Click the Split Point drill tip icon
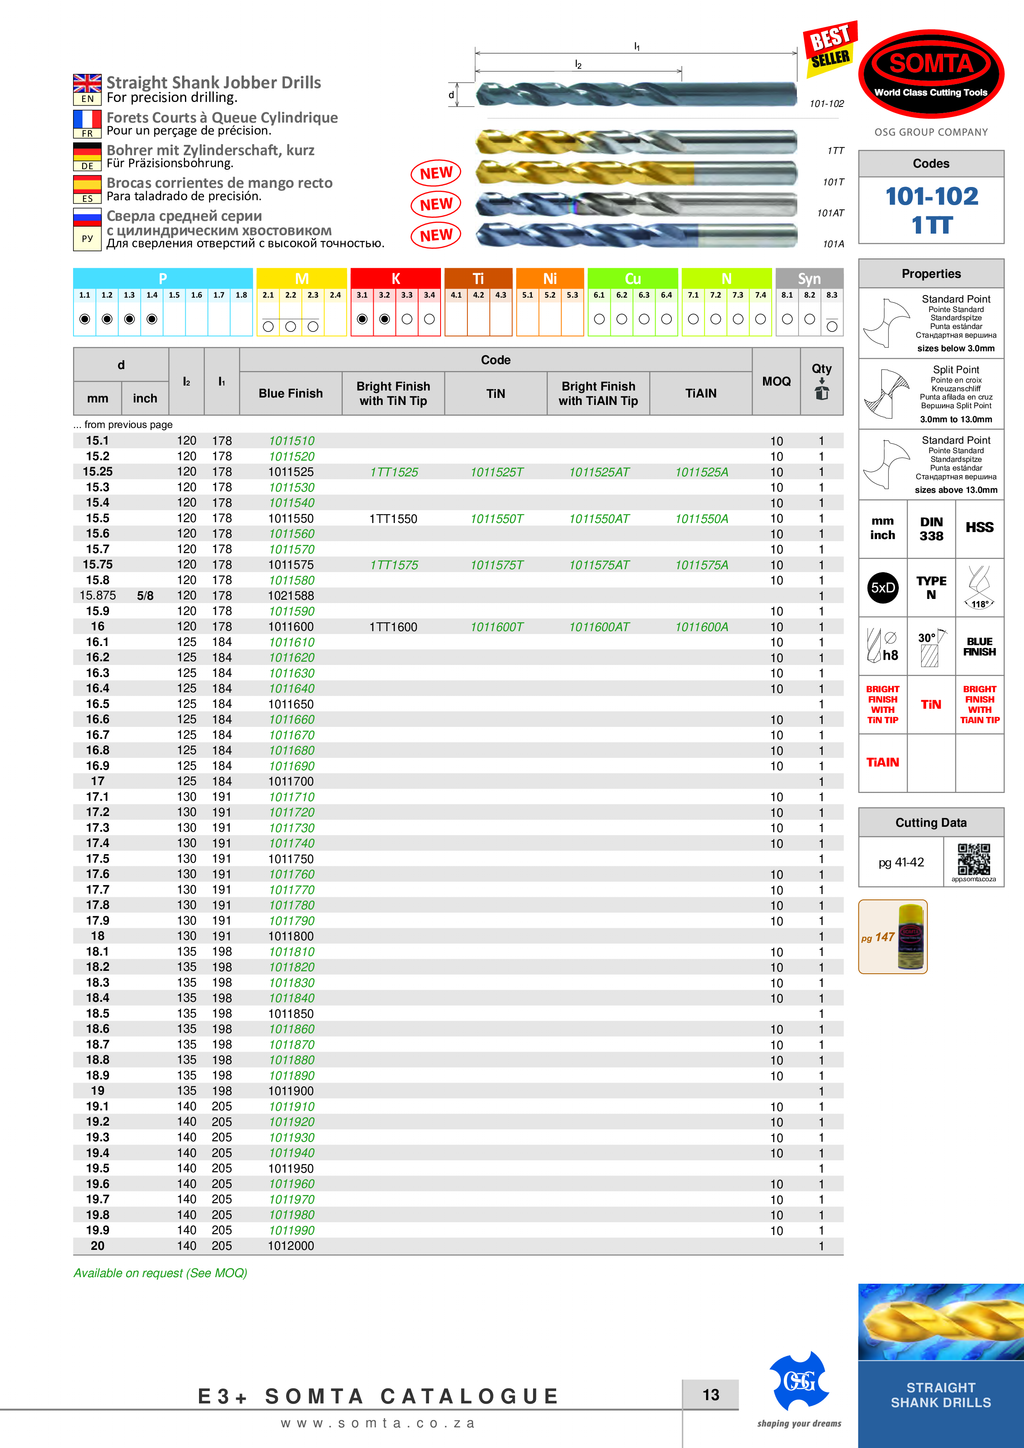The height and width of the screenshot is (1448, 1024). (x=886, y=394)
